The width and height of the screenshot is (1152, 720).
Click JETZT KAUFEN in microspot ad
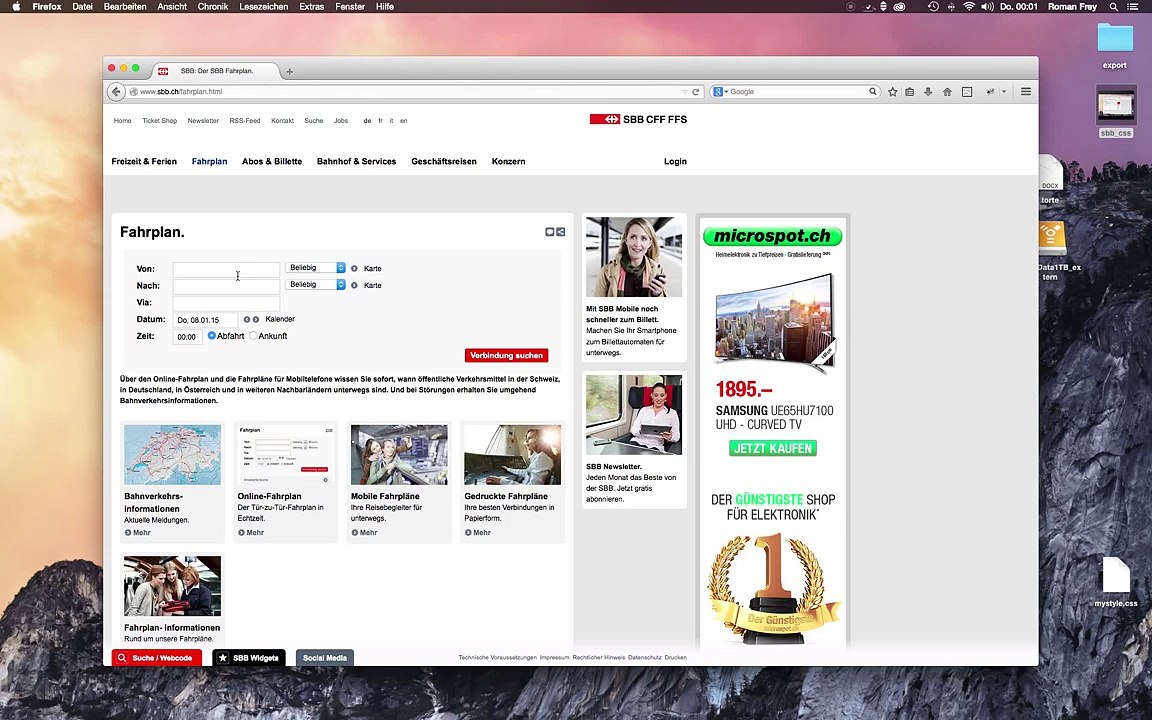(x=773, y=448)
